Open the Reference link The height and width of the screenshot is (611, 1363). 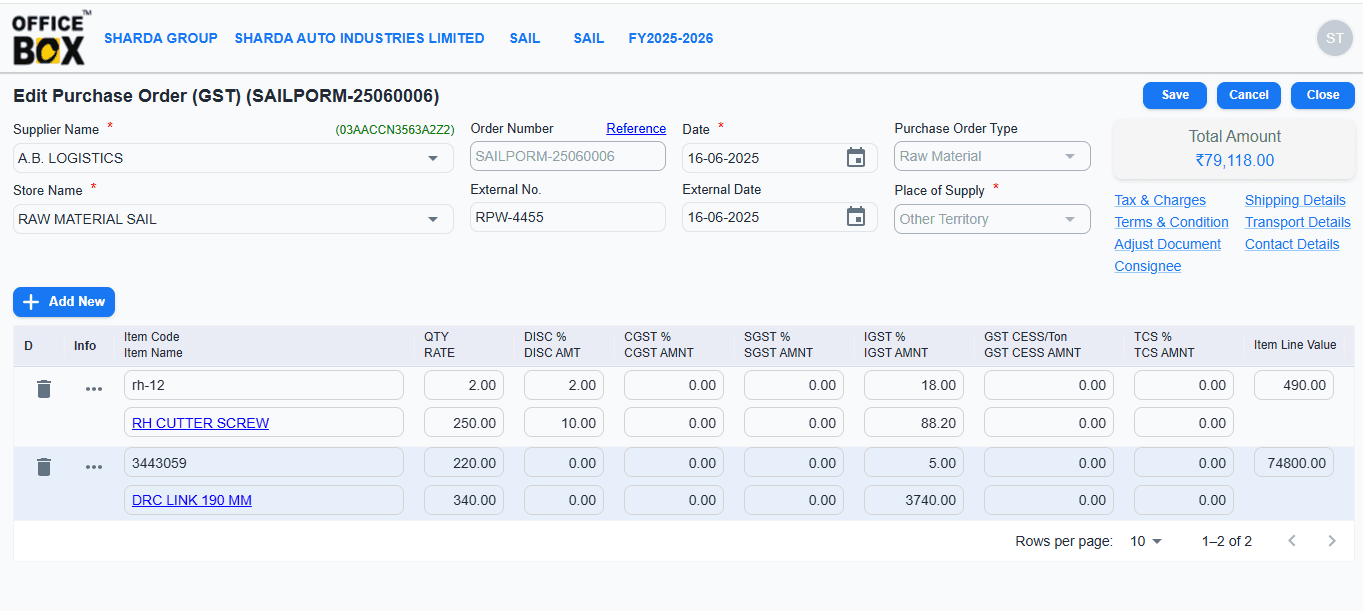tap(636, 129)
